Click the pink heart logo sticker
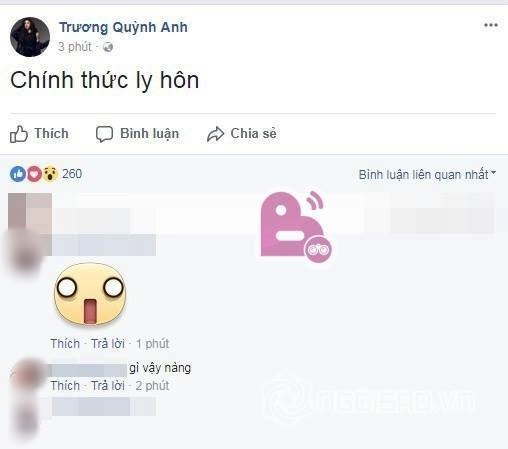The height and width of the screenshot is (449, 508). coord(295,227)
